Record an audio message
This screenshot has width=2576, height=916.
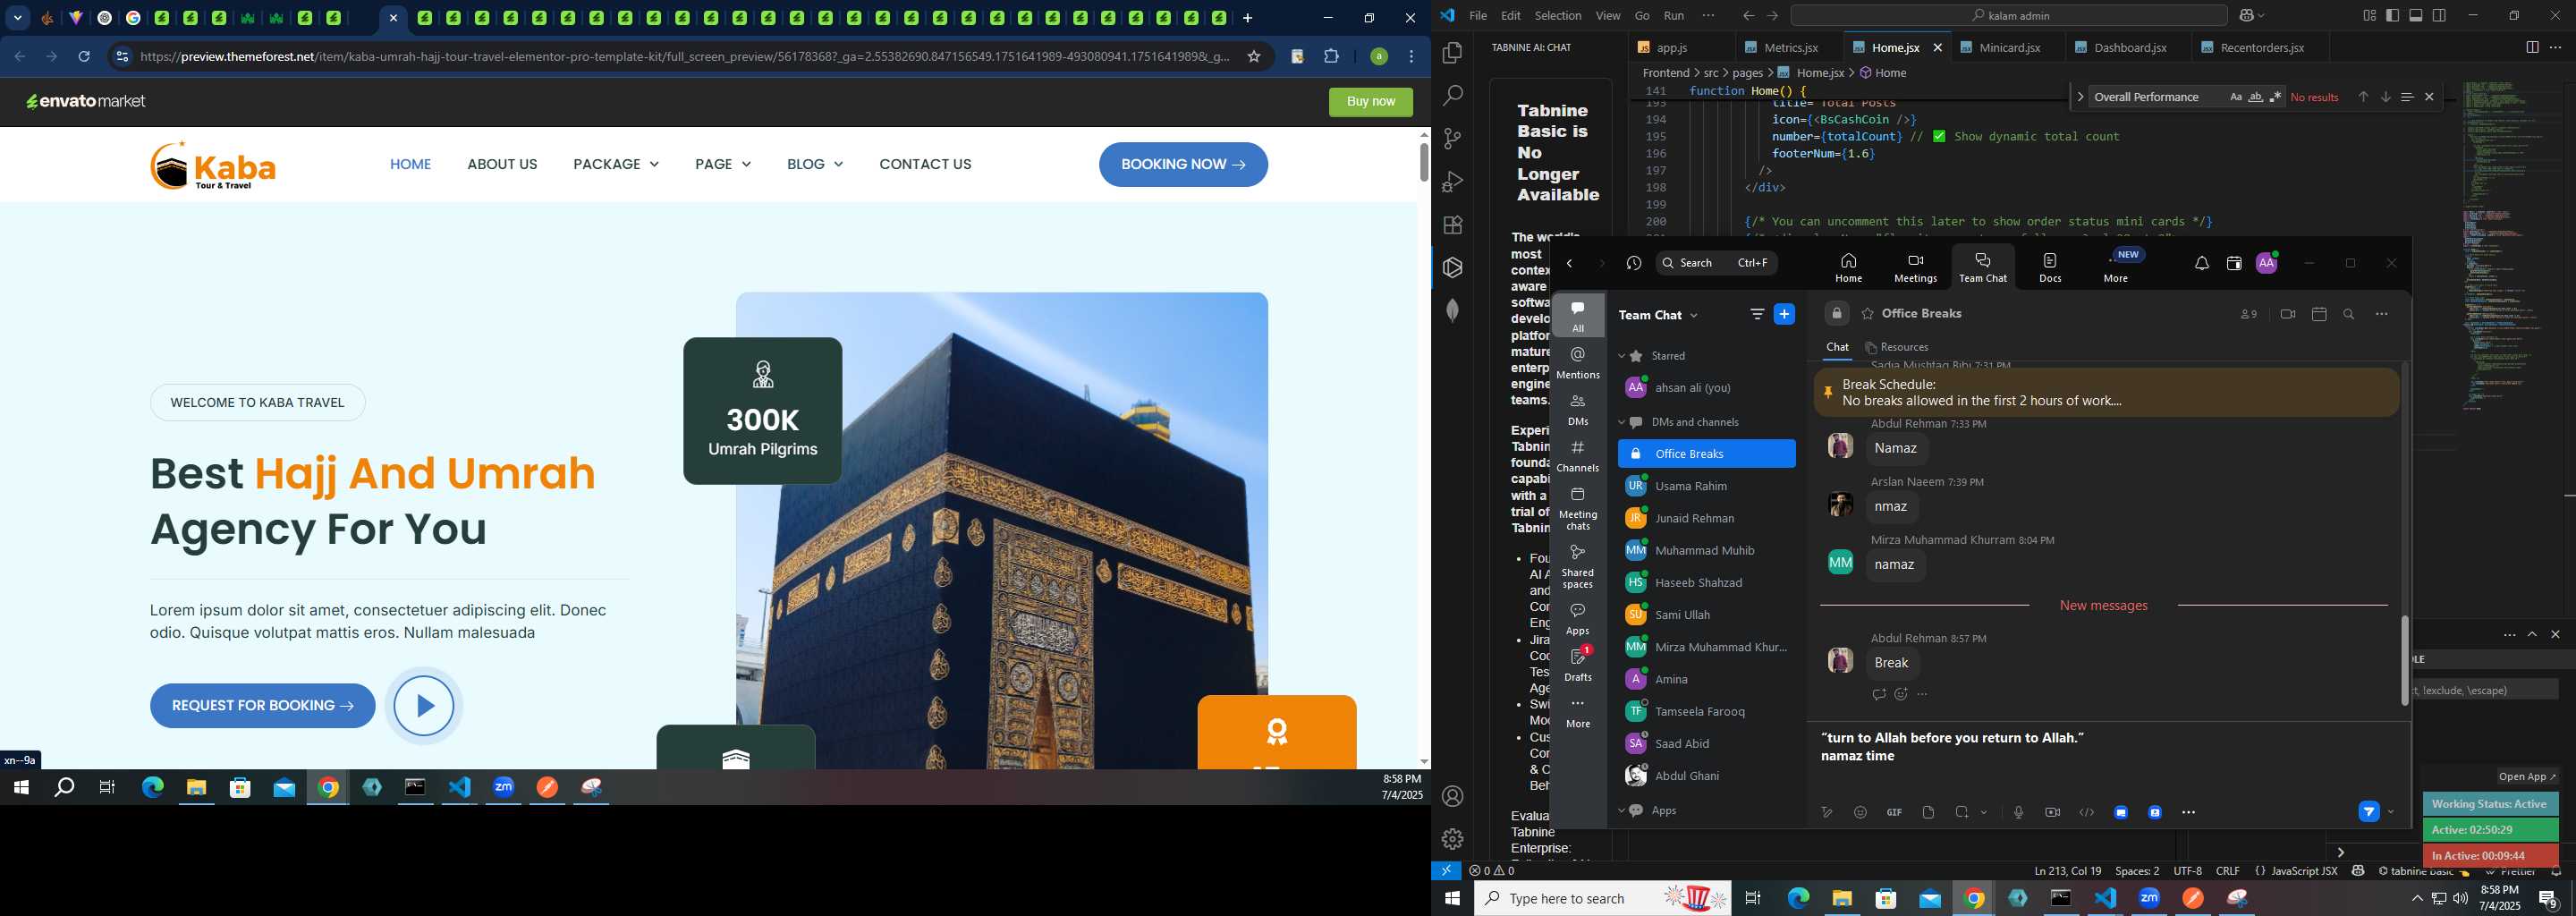coord(2018,812)
